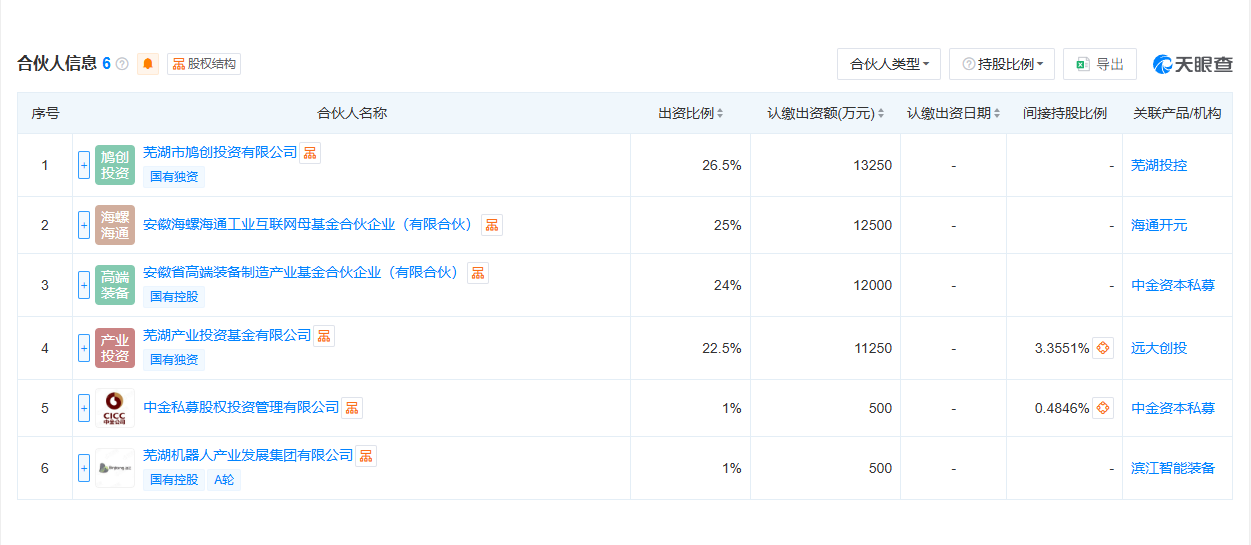Expand row for 安徽省高端装备制造产业基金
Screen dimensions: 1251x545
pyautogui.click(x=84, y=285)
